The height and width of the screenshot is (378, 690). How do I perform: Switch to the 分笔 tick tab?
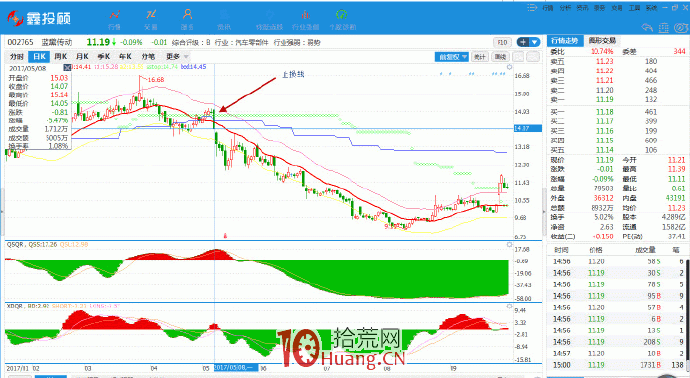[x=148, y=57]
